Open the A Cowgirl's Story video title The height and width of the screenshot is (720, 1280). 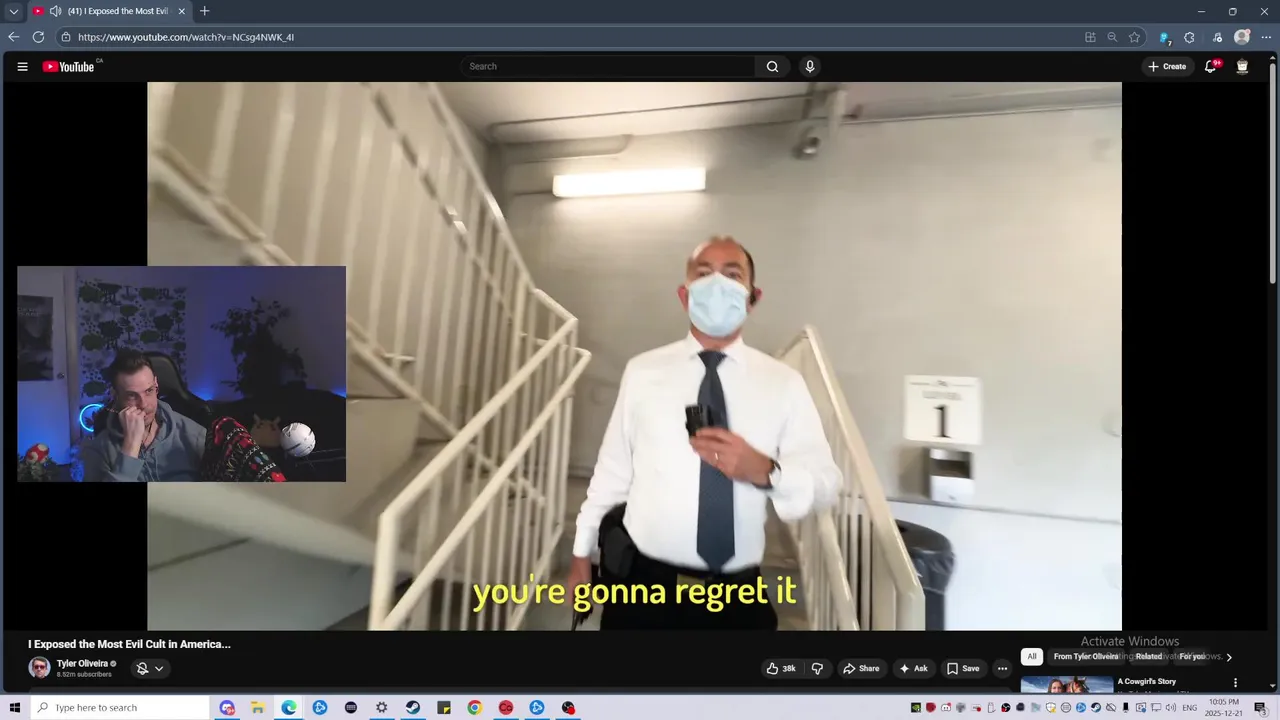tap(1147, 682)
